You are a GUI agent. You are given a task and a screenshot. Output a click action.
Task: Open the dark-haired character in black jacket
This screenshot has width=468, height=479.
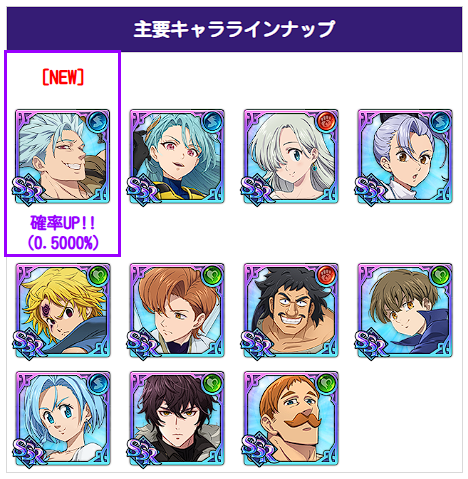[x=177, y=418]
